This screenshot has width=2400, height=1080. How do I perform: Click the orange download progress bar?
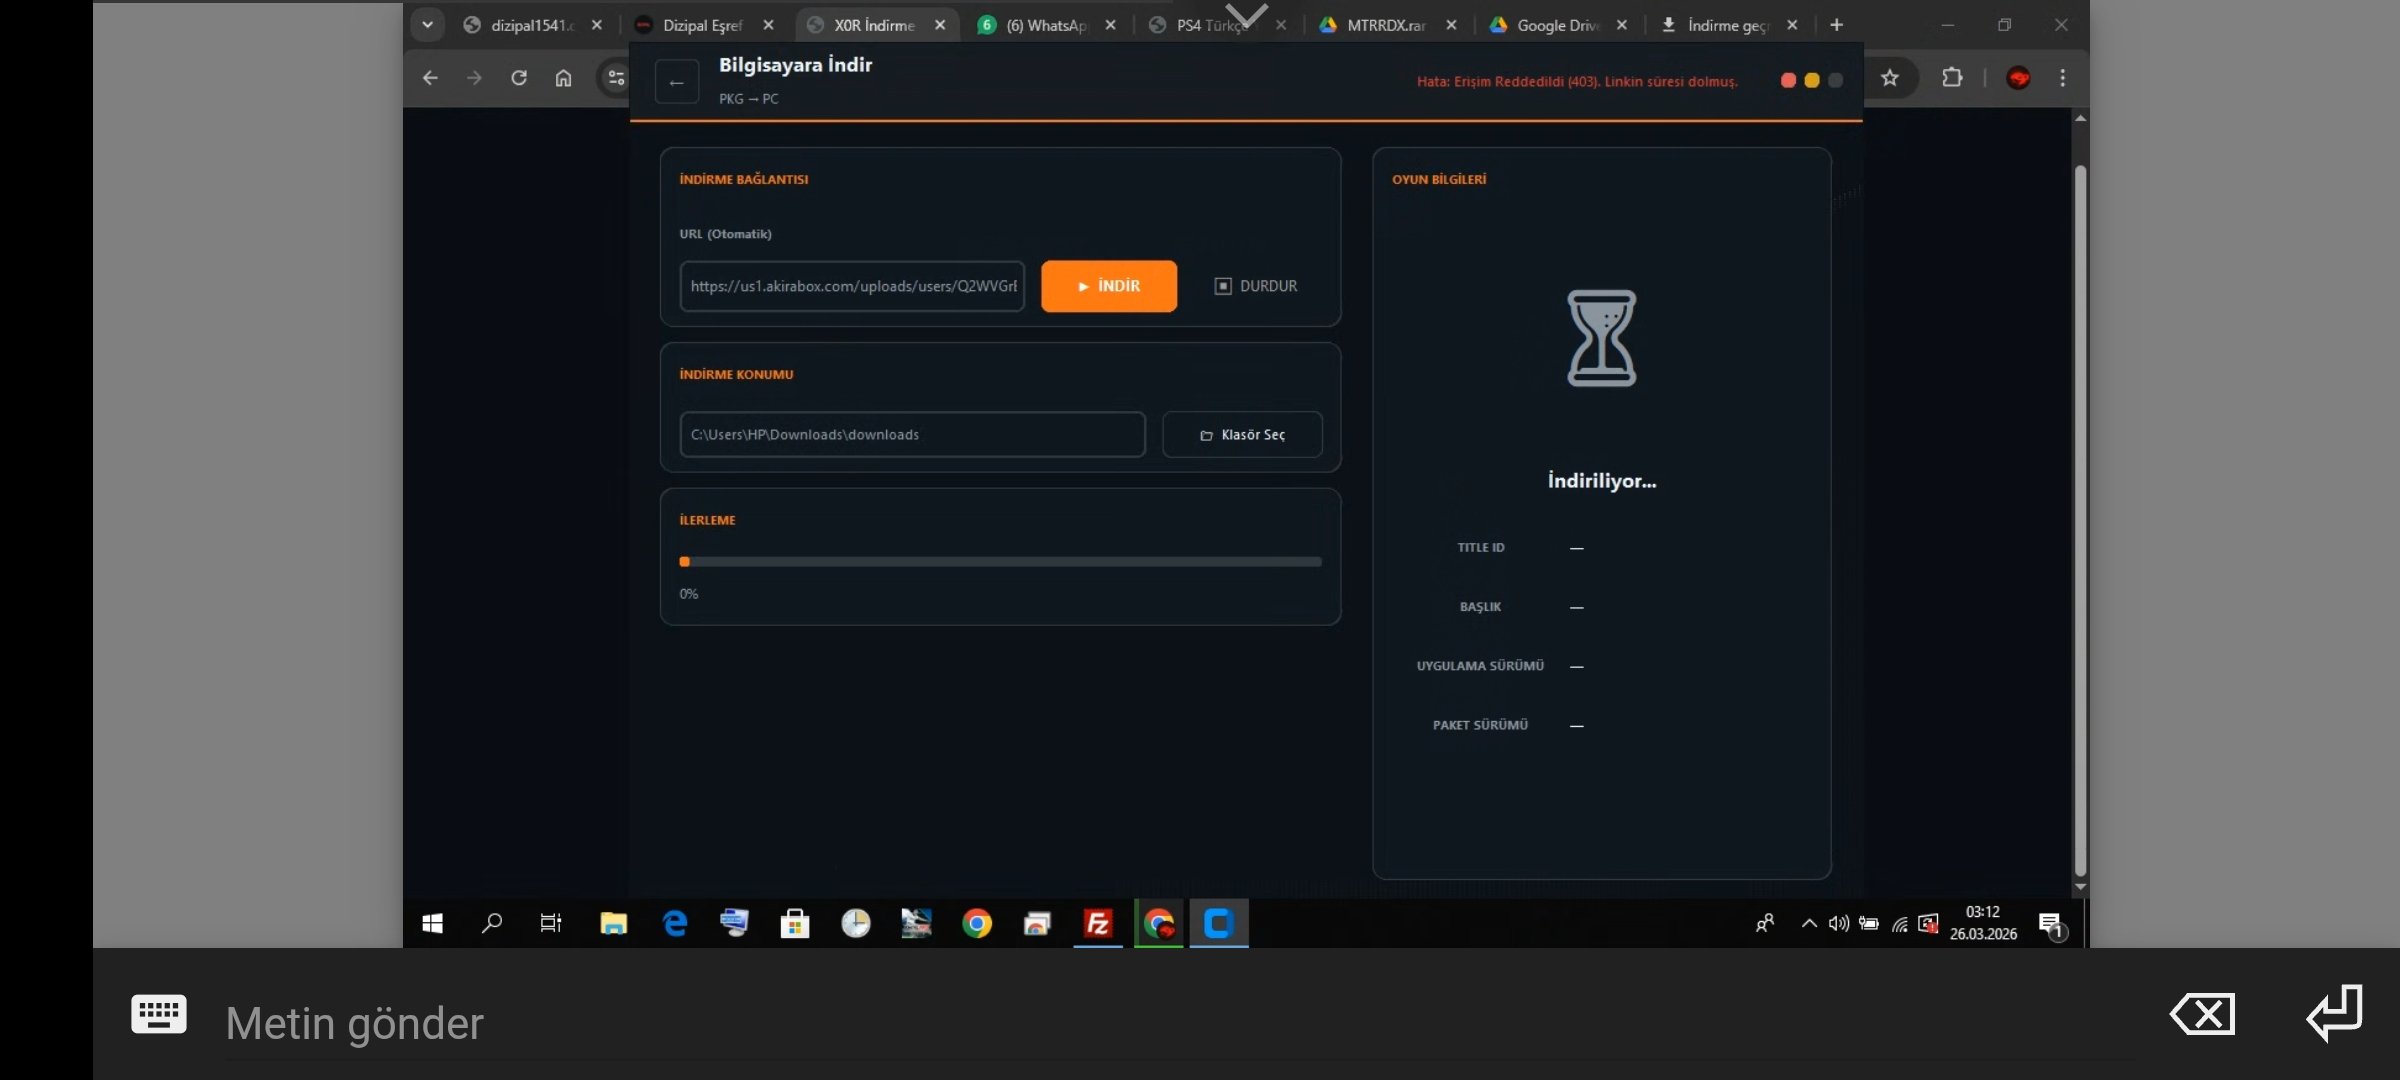(x=999, y=562)
